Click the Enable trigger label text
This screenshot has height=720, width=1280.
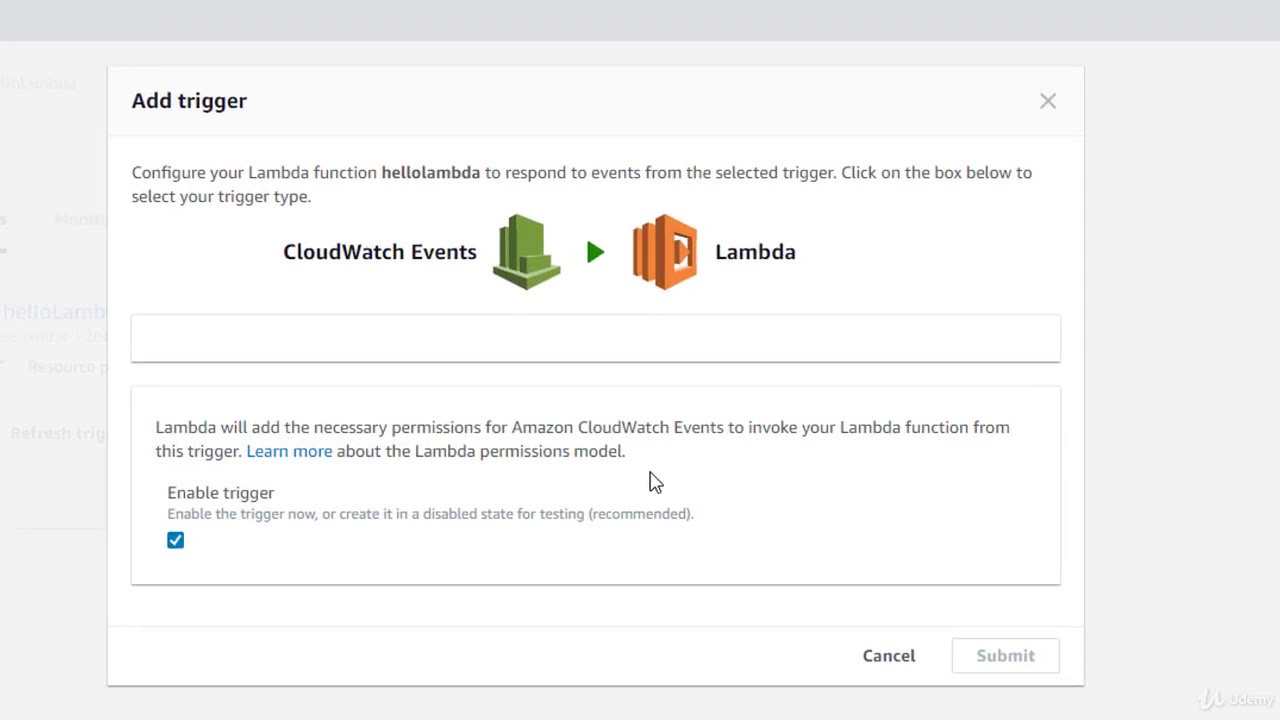click(x=220, y=493)
